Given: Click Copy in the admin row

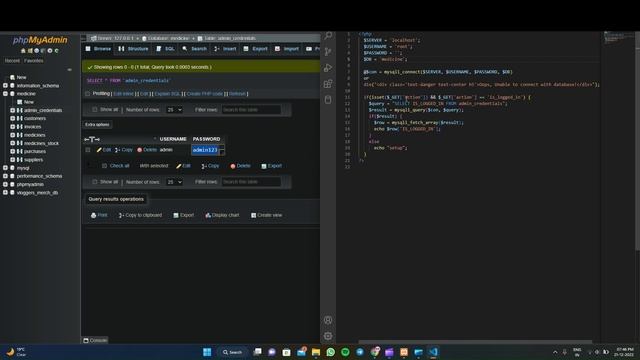Looking at the screenshot, I should coord(124,150).
